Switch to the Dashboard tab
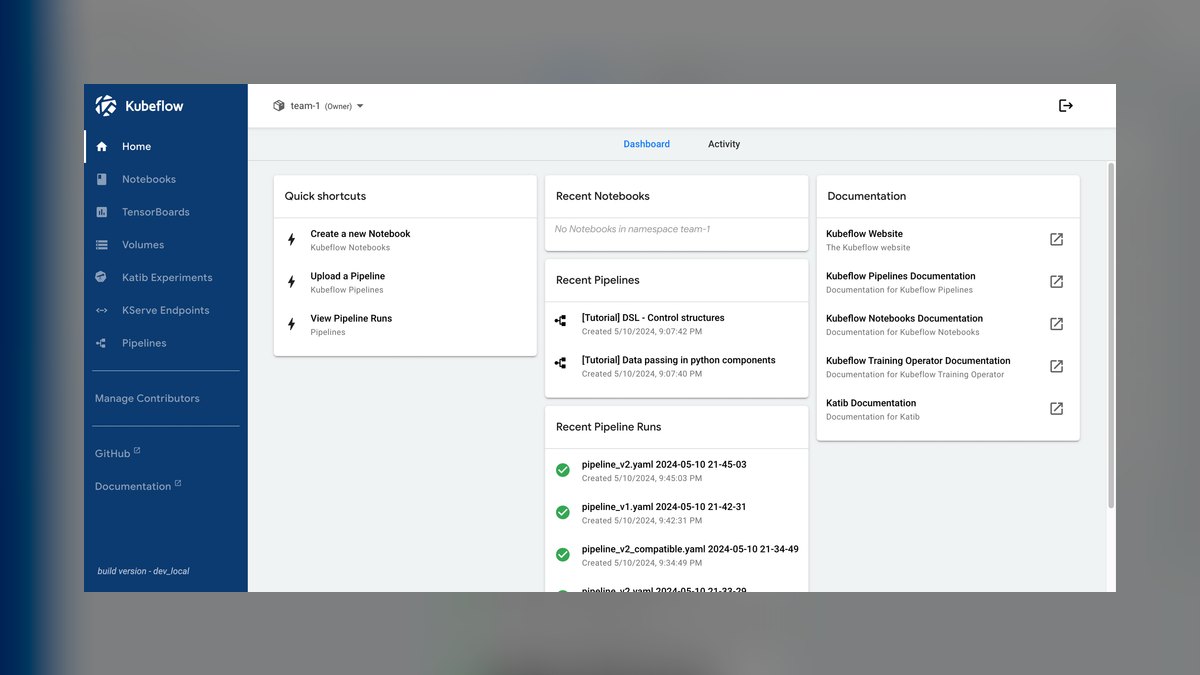 tap(647, 144)
